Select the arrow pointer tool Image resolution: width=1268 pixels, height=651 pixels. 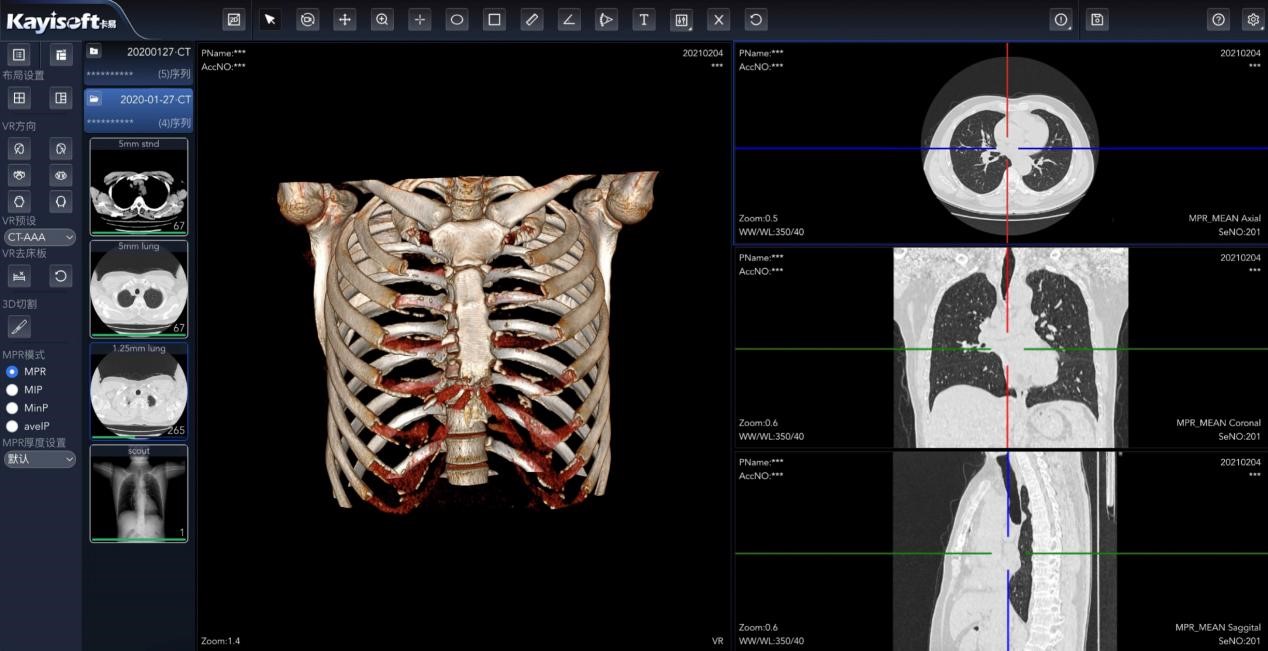270,19
